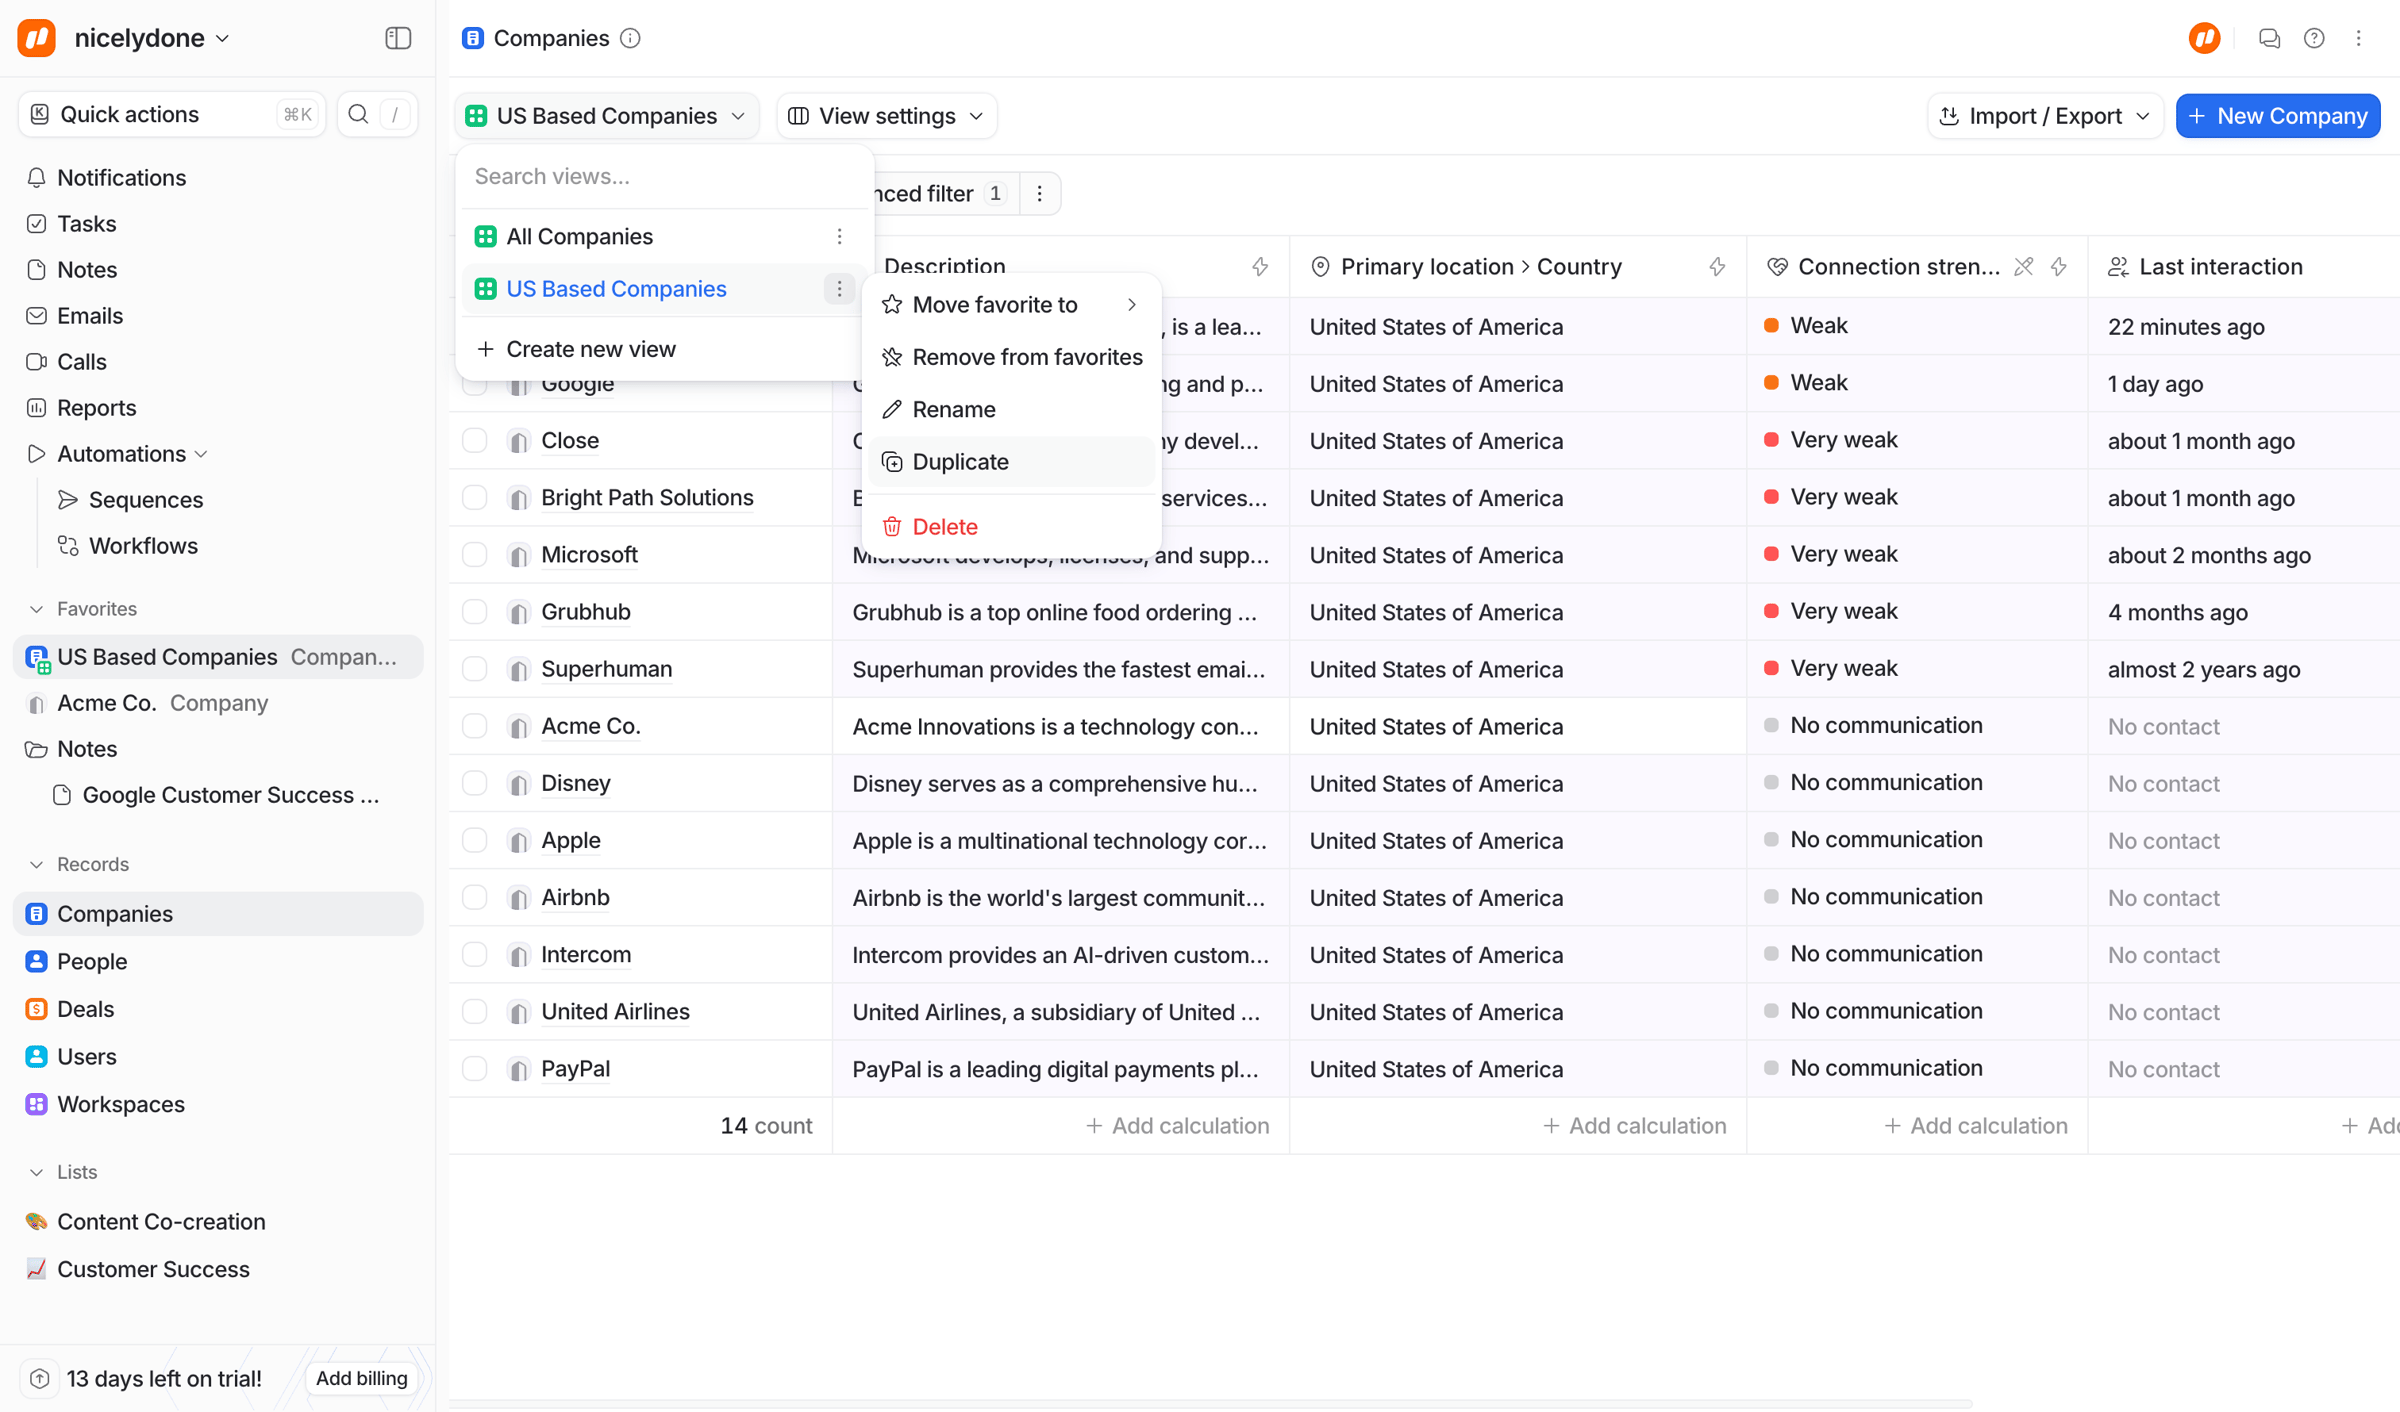The height and width of the screenshot is (1412, 2400).
Task: Click the New Company button
Action: [x=2278, y=116]
